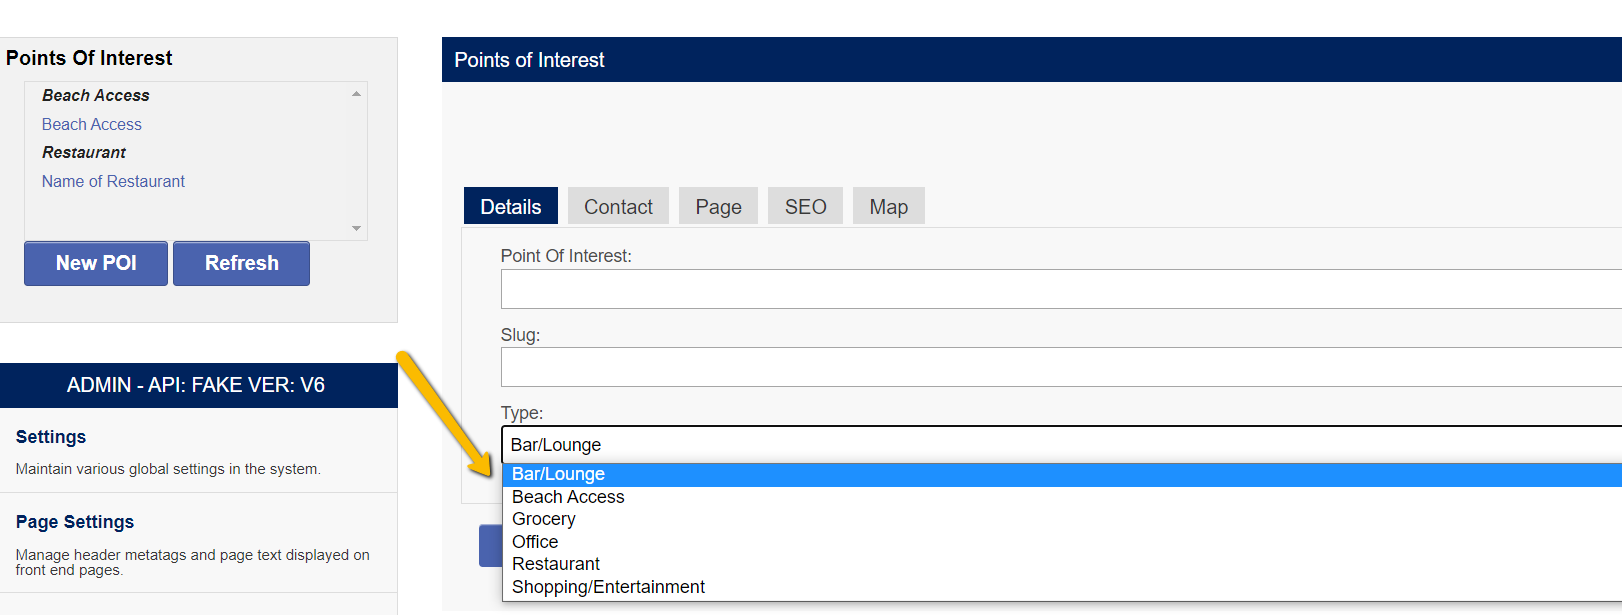Select Bar/Lounge option in Type list
The height and width of the screenshot is (615, 1622).
(1062, 474)
